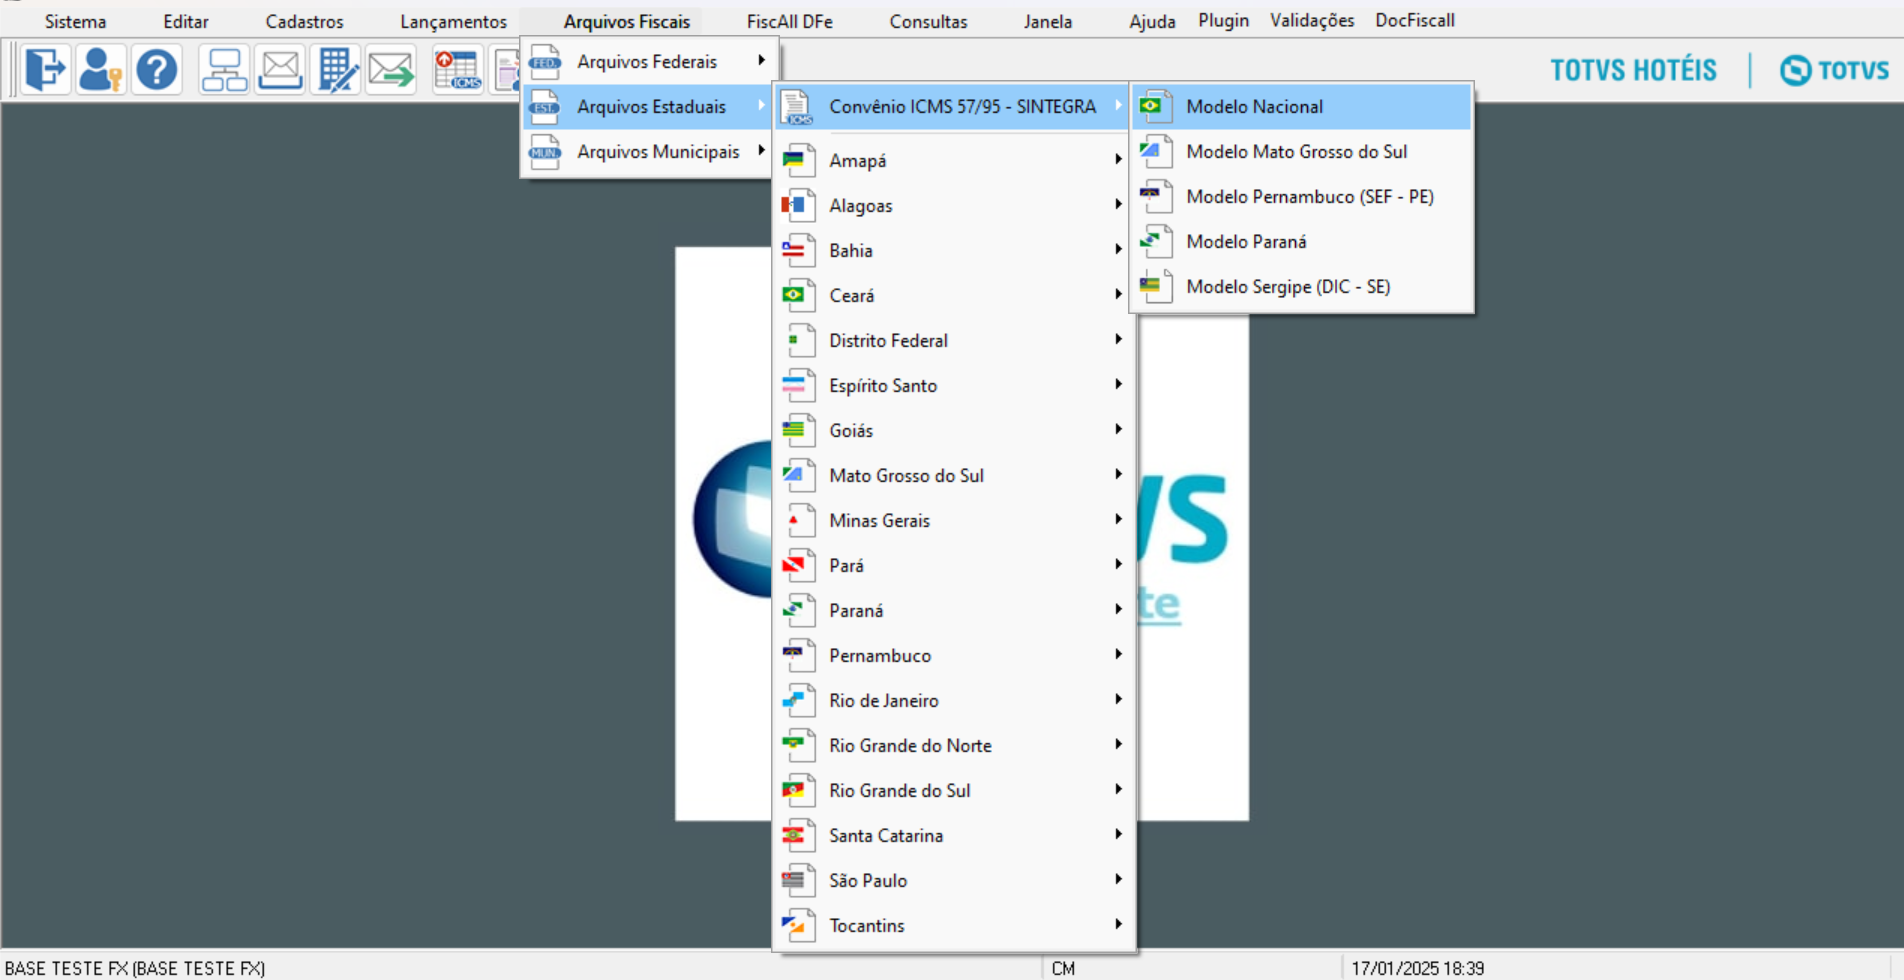Click the FiscAll DFe menu

789,20
